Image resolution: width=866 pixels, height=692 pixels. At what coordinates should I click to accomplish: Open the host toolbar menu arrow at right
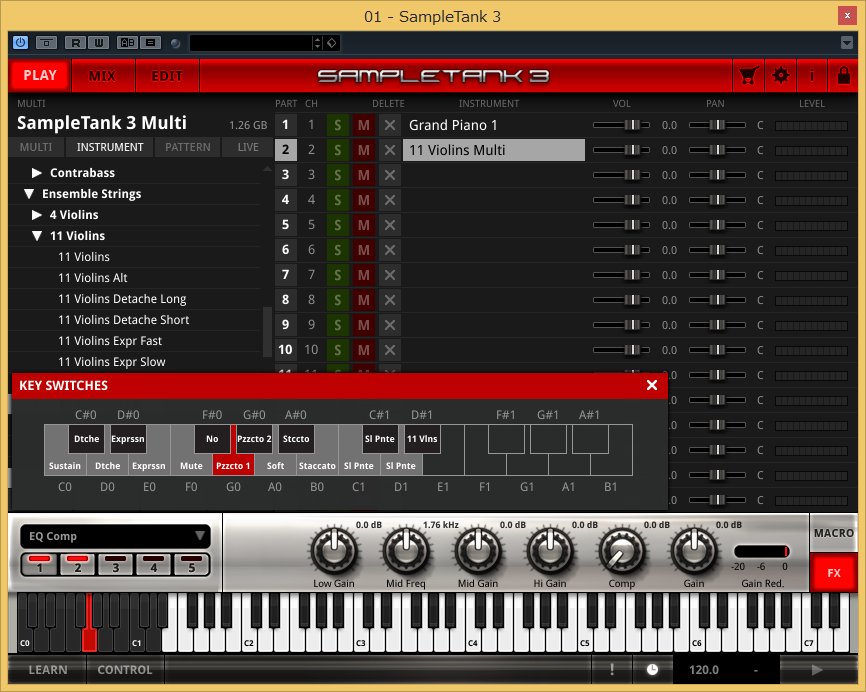pos(847,43)
